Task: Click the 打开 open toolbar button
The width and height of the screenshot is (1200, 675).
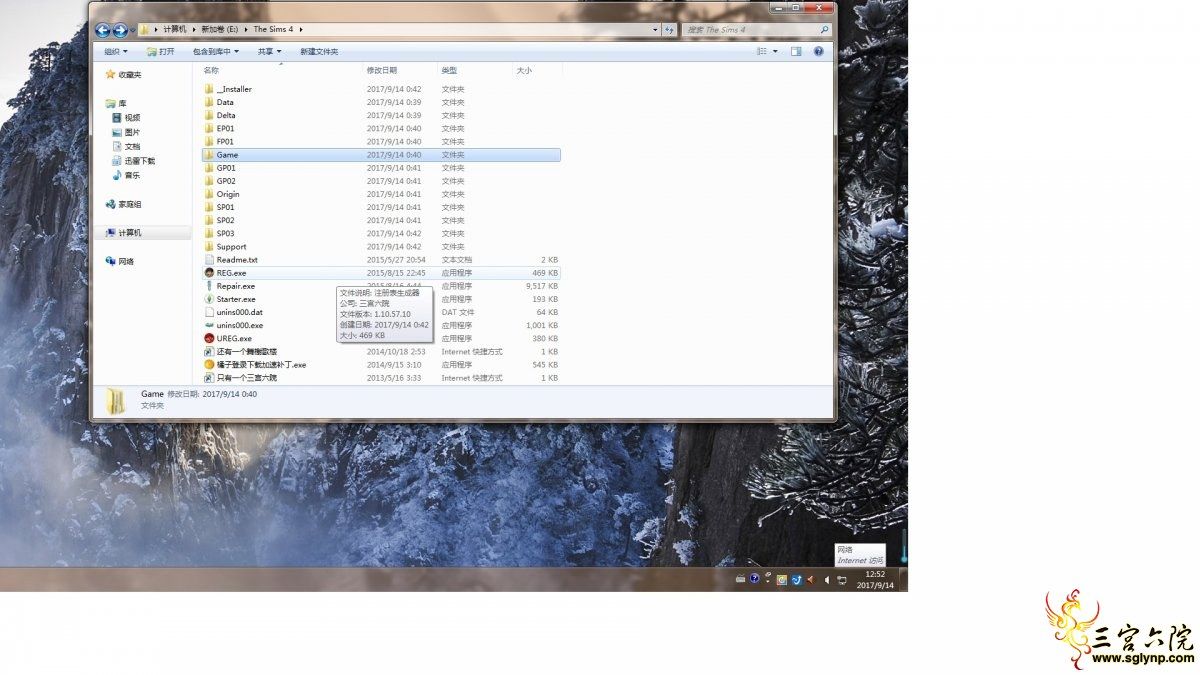Action: click(160, 51)
